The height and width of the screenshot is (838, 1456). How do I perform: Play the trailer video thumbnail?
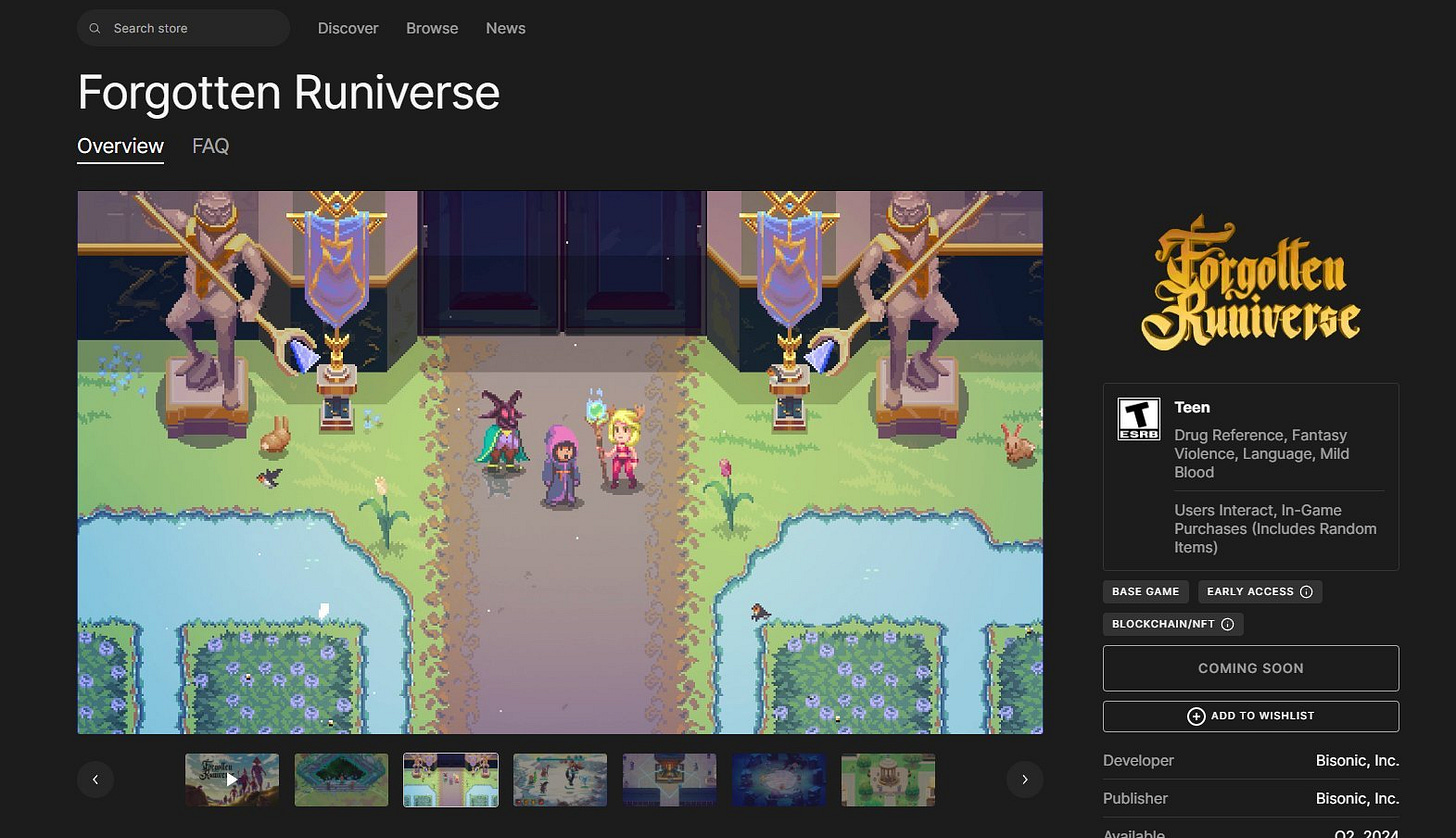click(x=232, y=780)
